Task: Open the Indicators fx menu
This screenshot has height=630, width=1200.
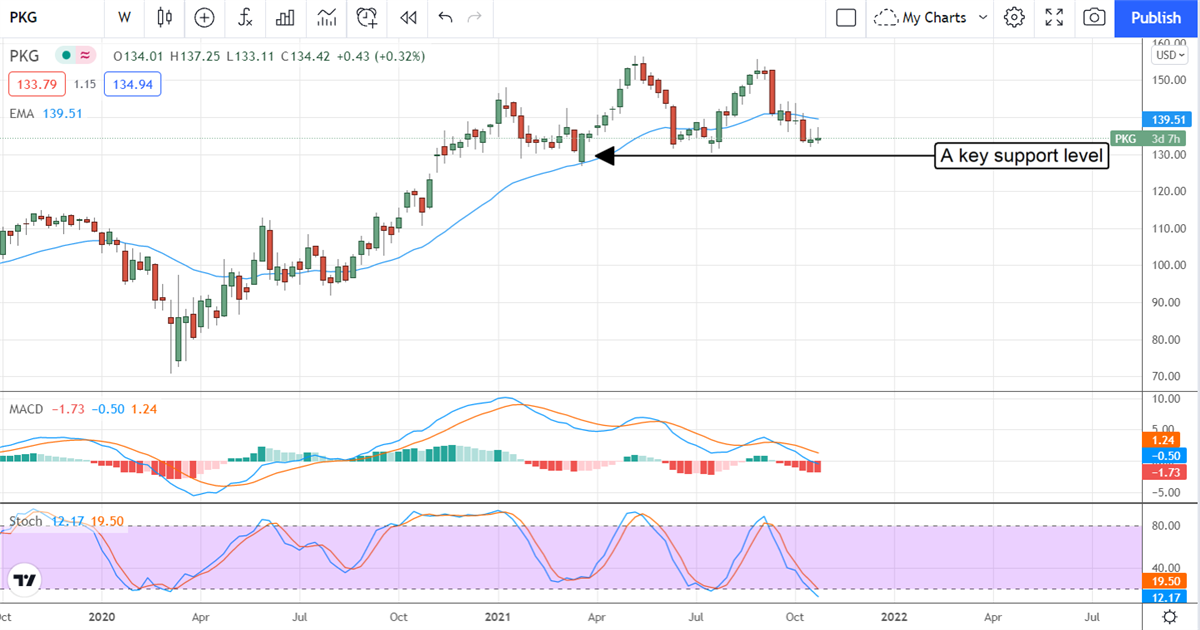Action: click(x=245, y=17)
